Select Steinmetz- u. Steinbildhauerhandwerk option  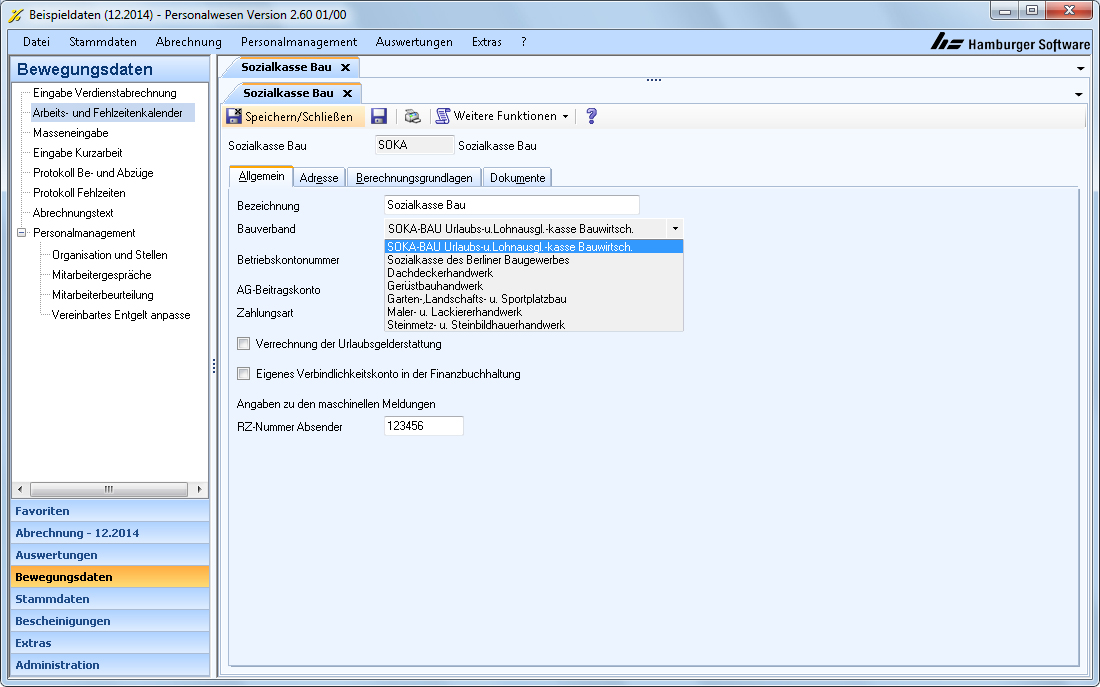[x=534, y=325]
